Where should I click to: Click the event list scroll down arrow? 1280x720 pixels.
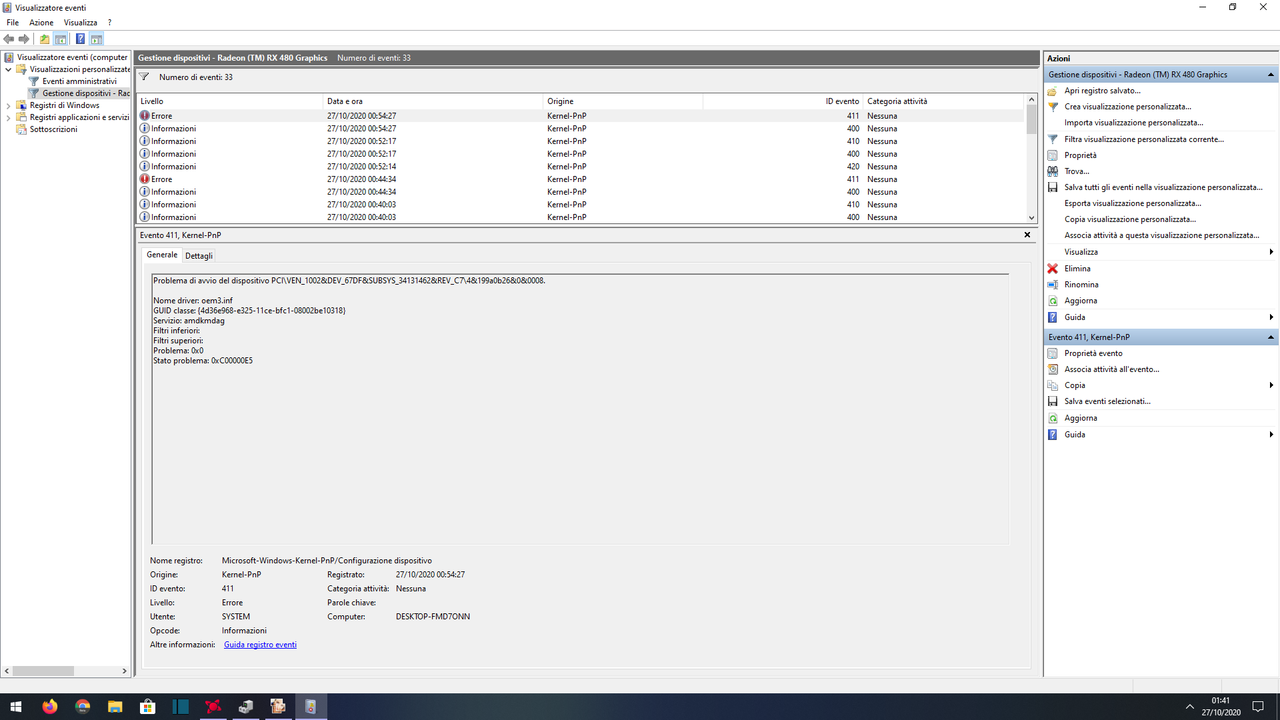pyautogui.click(x=1032, y=217)
